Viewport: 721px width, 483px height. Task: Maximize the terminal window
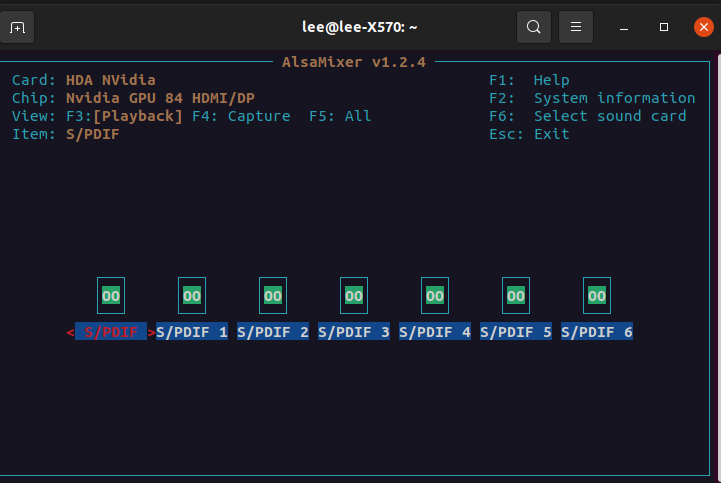click(664, 27)
